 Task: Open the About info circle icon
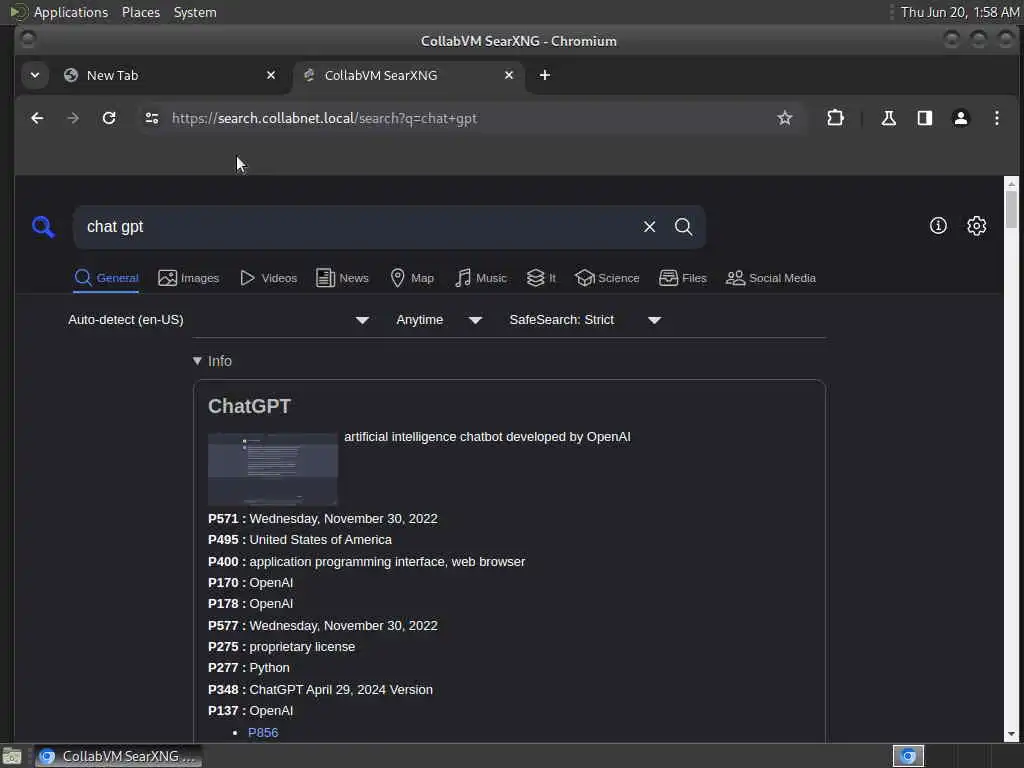tap(938, 226)
